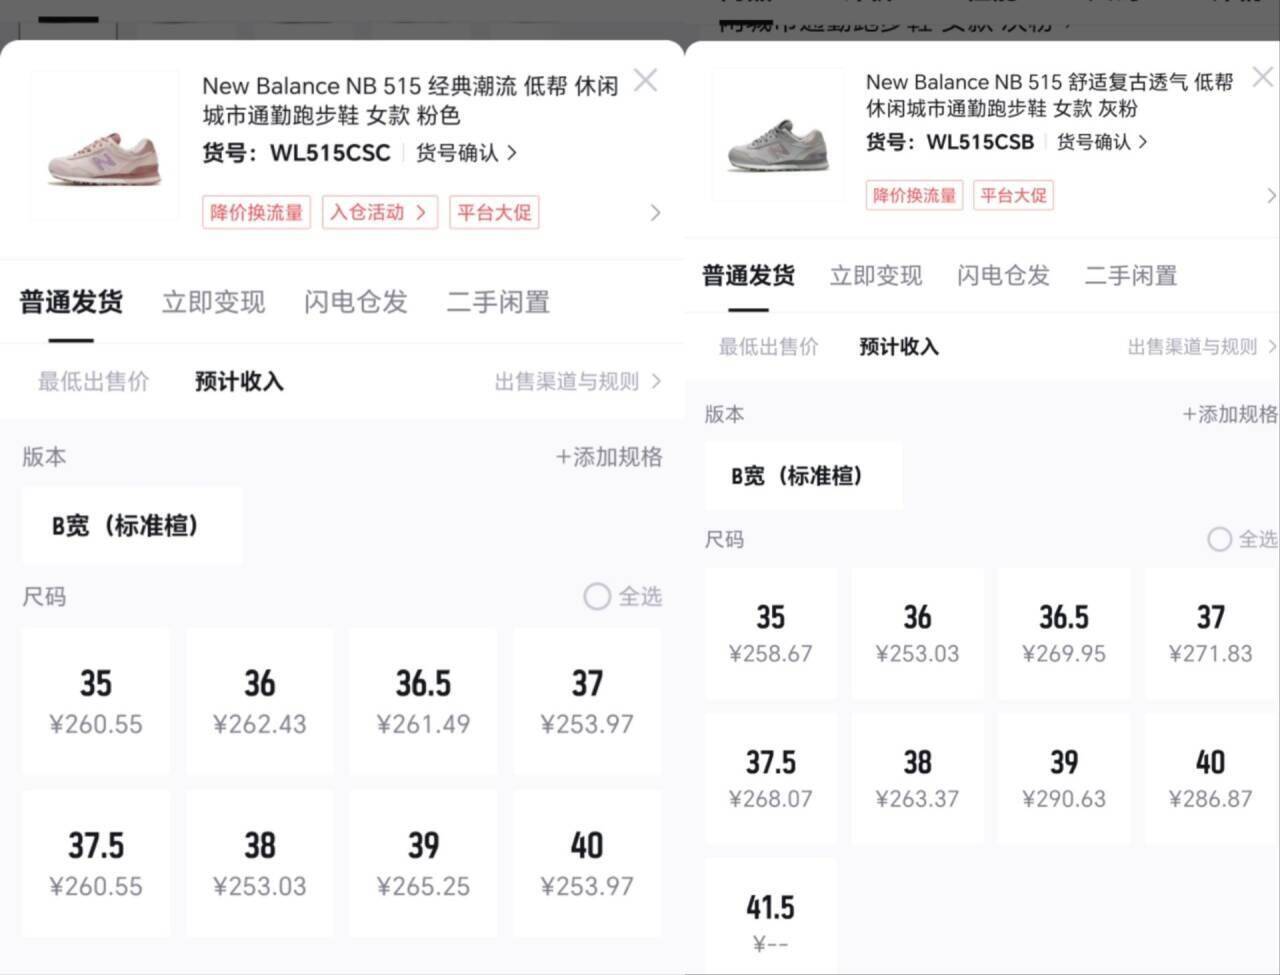Open grey shoe thumbnail in right panel
Image resolution: width=1280 pixels, height=975 pixels.
pyautogui.click(x=777, y=135)
